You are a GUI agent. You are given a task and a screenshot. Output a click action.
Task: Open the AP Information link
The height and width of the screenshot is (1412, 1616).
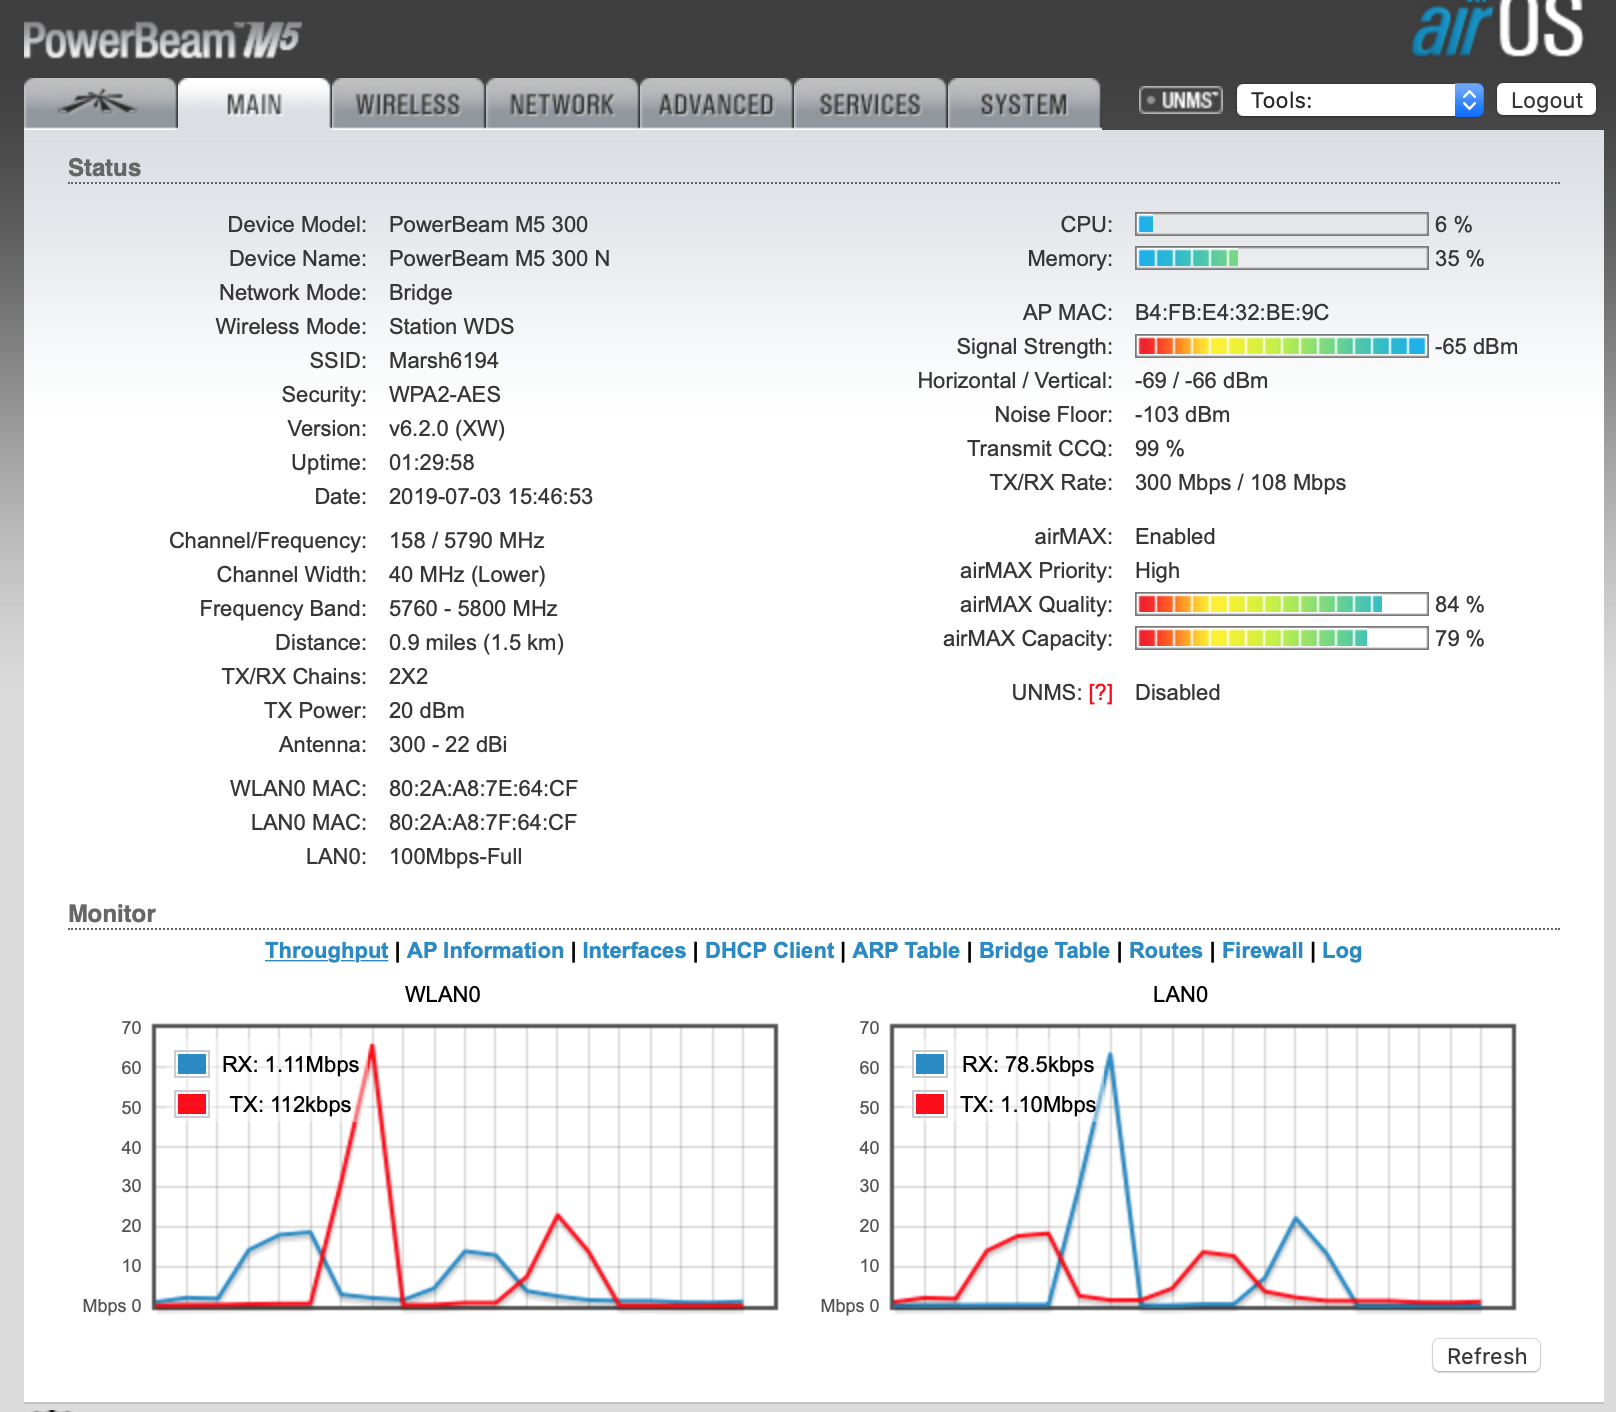pyautogui.click(x=485, y=951)
